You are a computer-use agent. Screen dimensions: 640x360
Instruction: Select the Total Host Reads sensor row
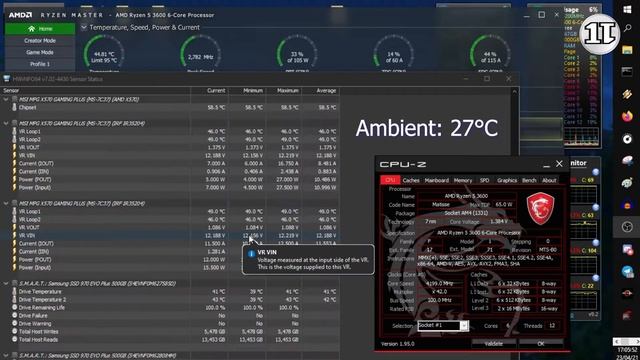click(x=169, y=340)
